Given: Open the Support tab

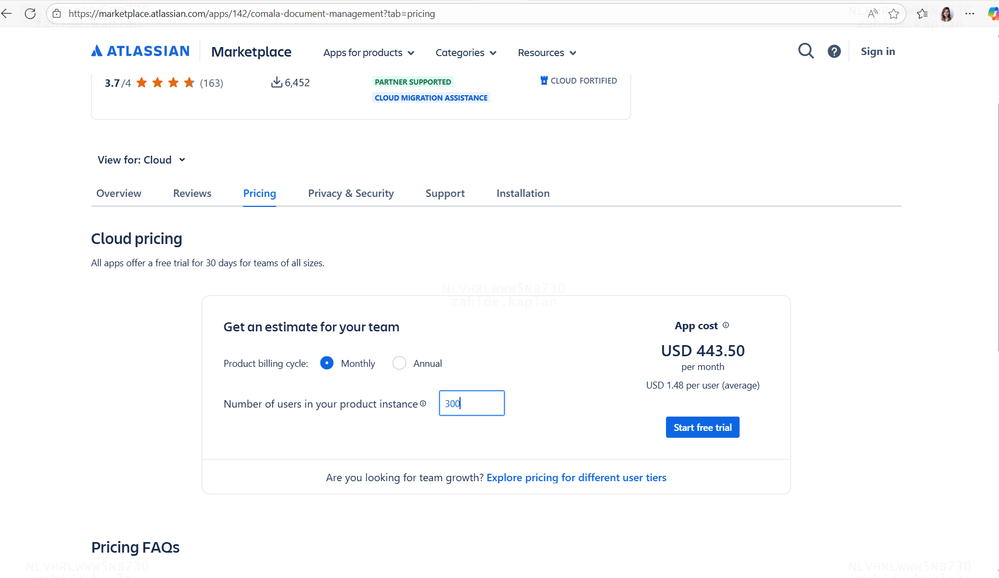Looking at the screenshot, I should (445, 193).
